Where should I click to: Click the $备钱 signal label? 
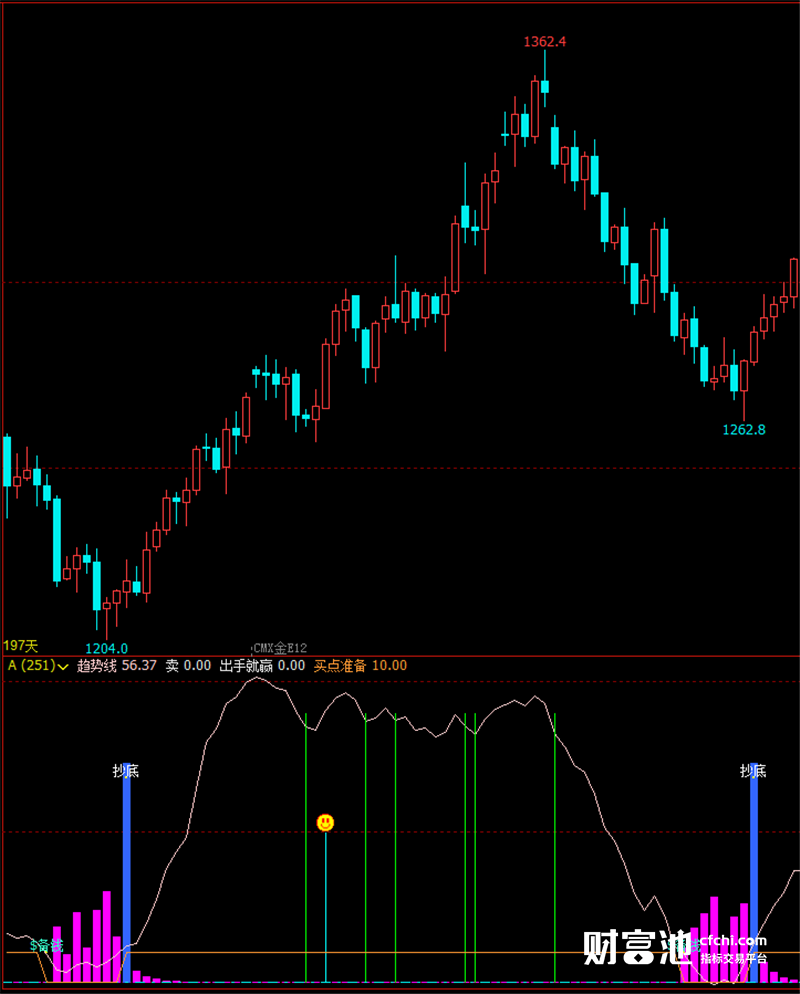point(46,946)
